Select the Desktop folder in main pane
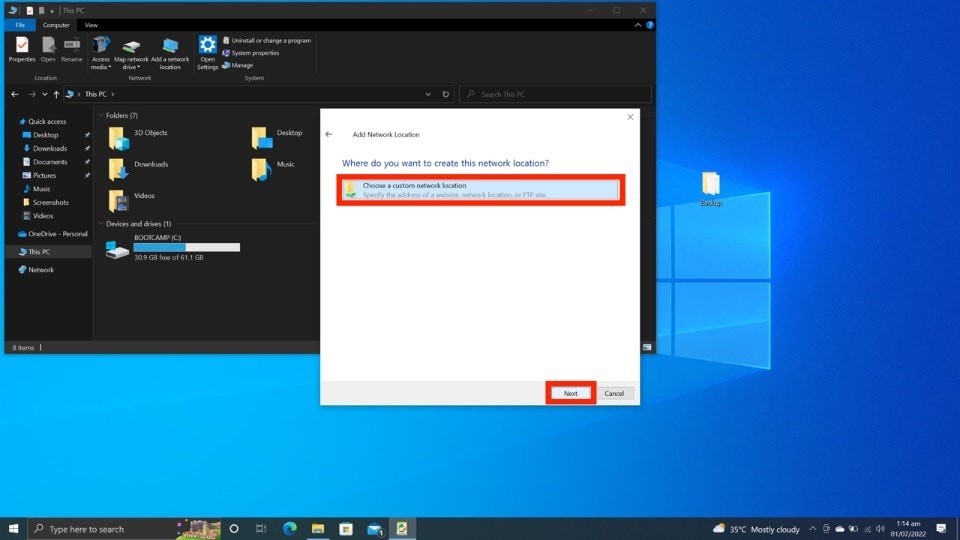Image resolution: width=960 pixels, height=540 pixels. coord(277,138)
